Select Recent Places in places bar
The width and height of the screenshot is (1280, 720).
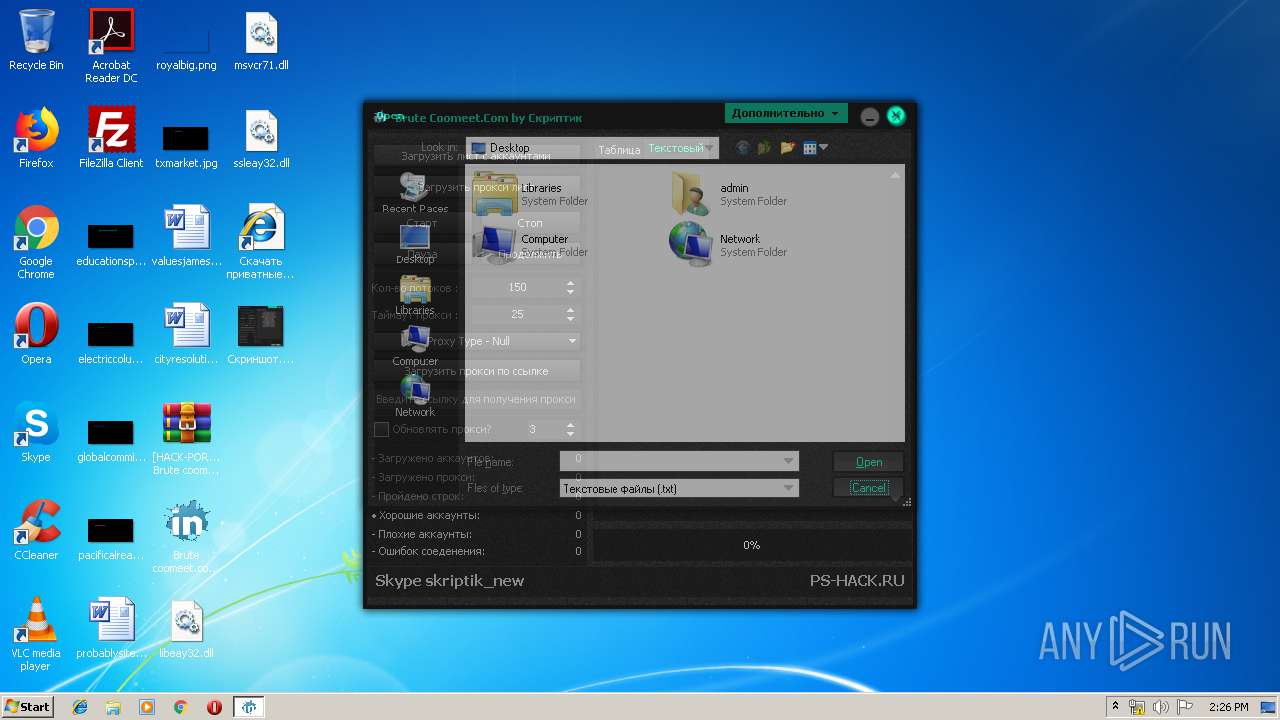(x=415, y=192)
